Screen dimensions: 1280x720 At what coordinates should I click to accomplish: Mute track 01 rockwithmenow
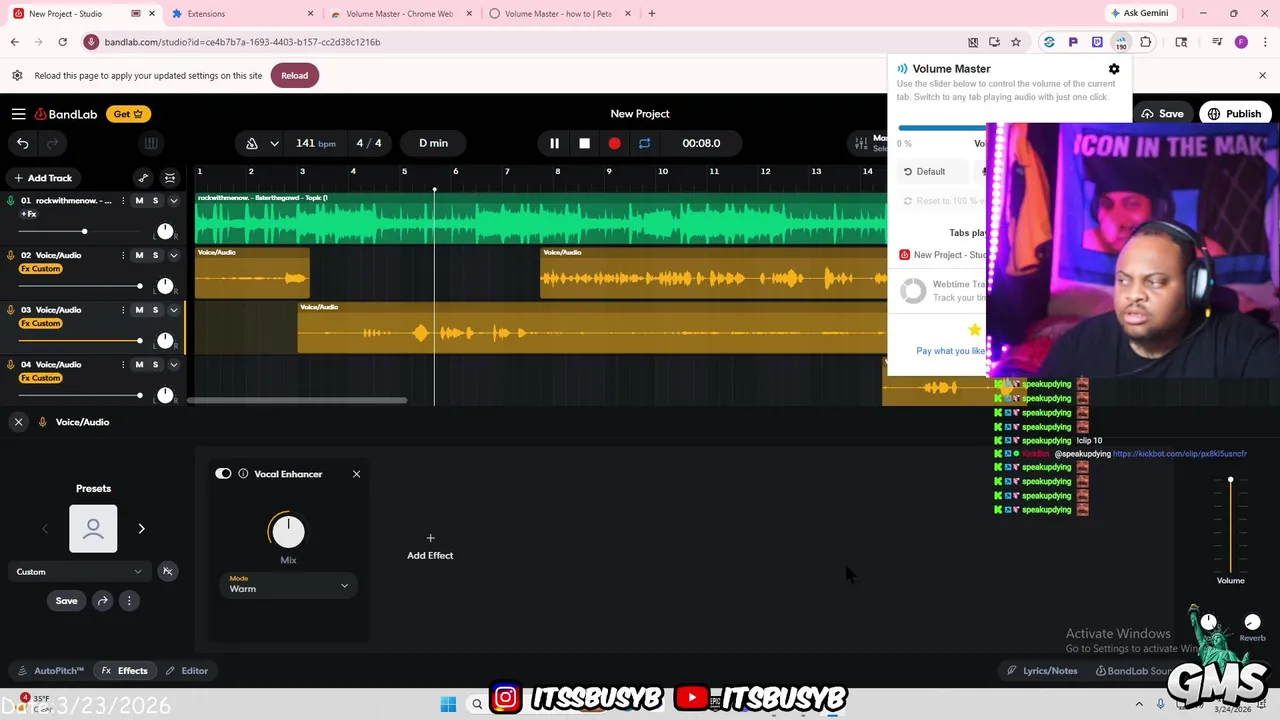[139, 201]
